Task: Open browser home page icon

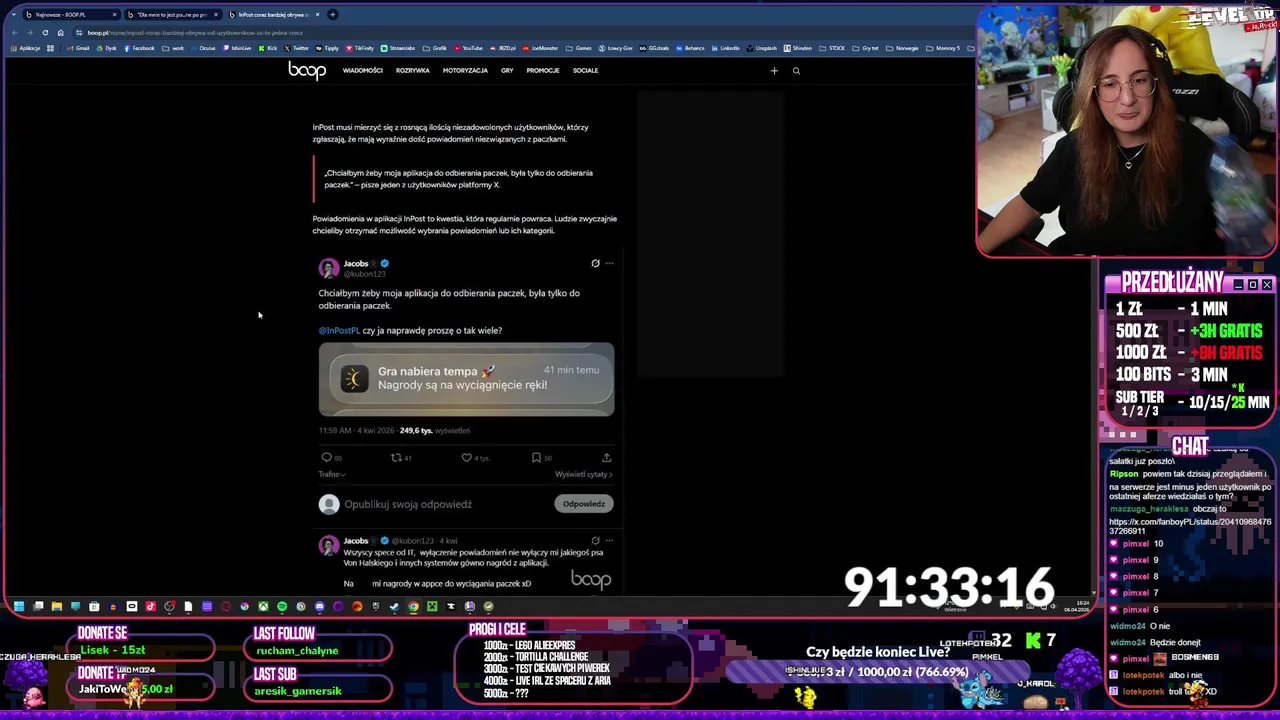Action: 60,33
